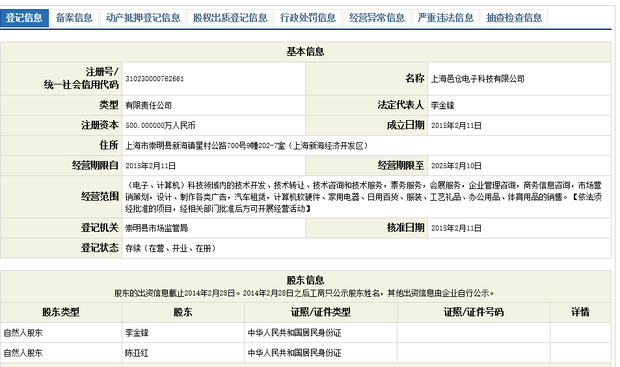Screen dimensions: 620x367
Task: Click the 股东信息 section header
Action: (305, 280)
